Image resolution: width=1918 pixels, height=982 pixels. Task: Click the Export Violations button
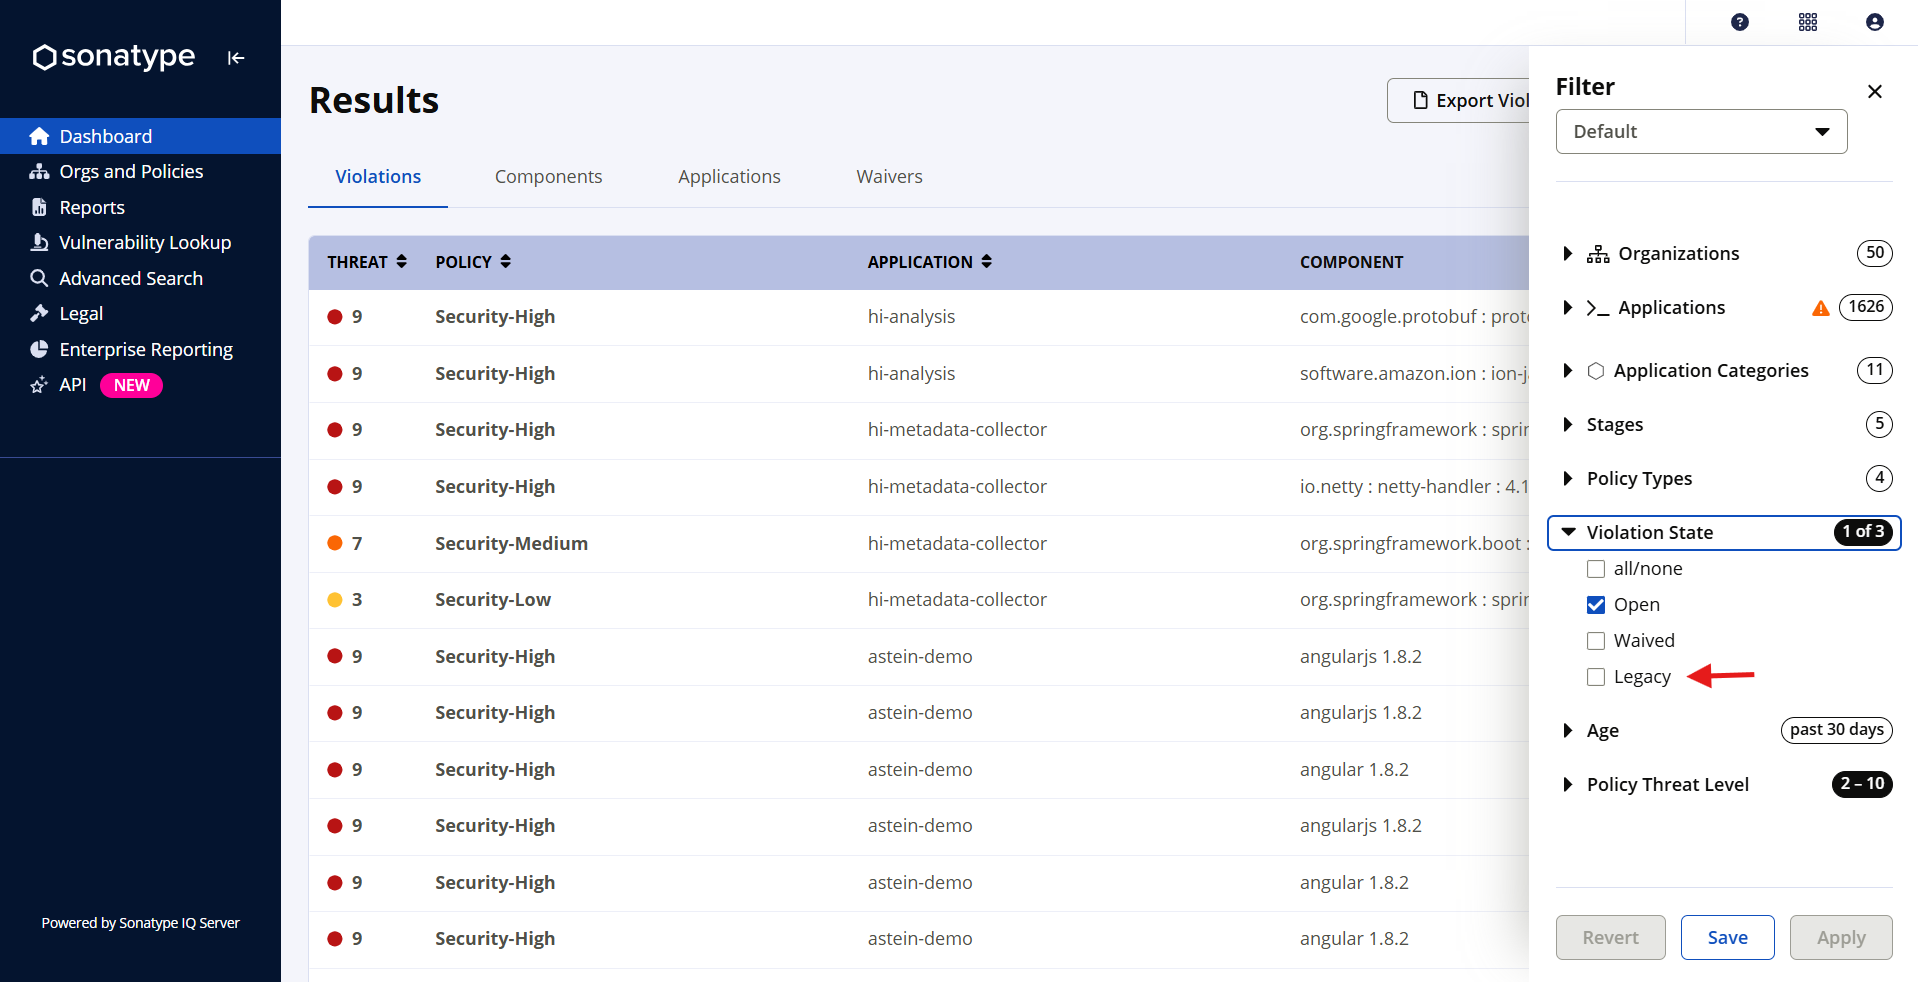(x=1460, y=100)
